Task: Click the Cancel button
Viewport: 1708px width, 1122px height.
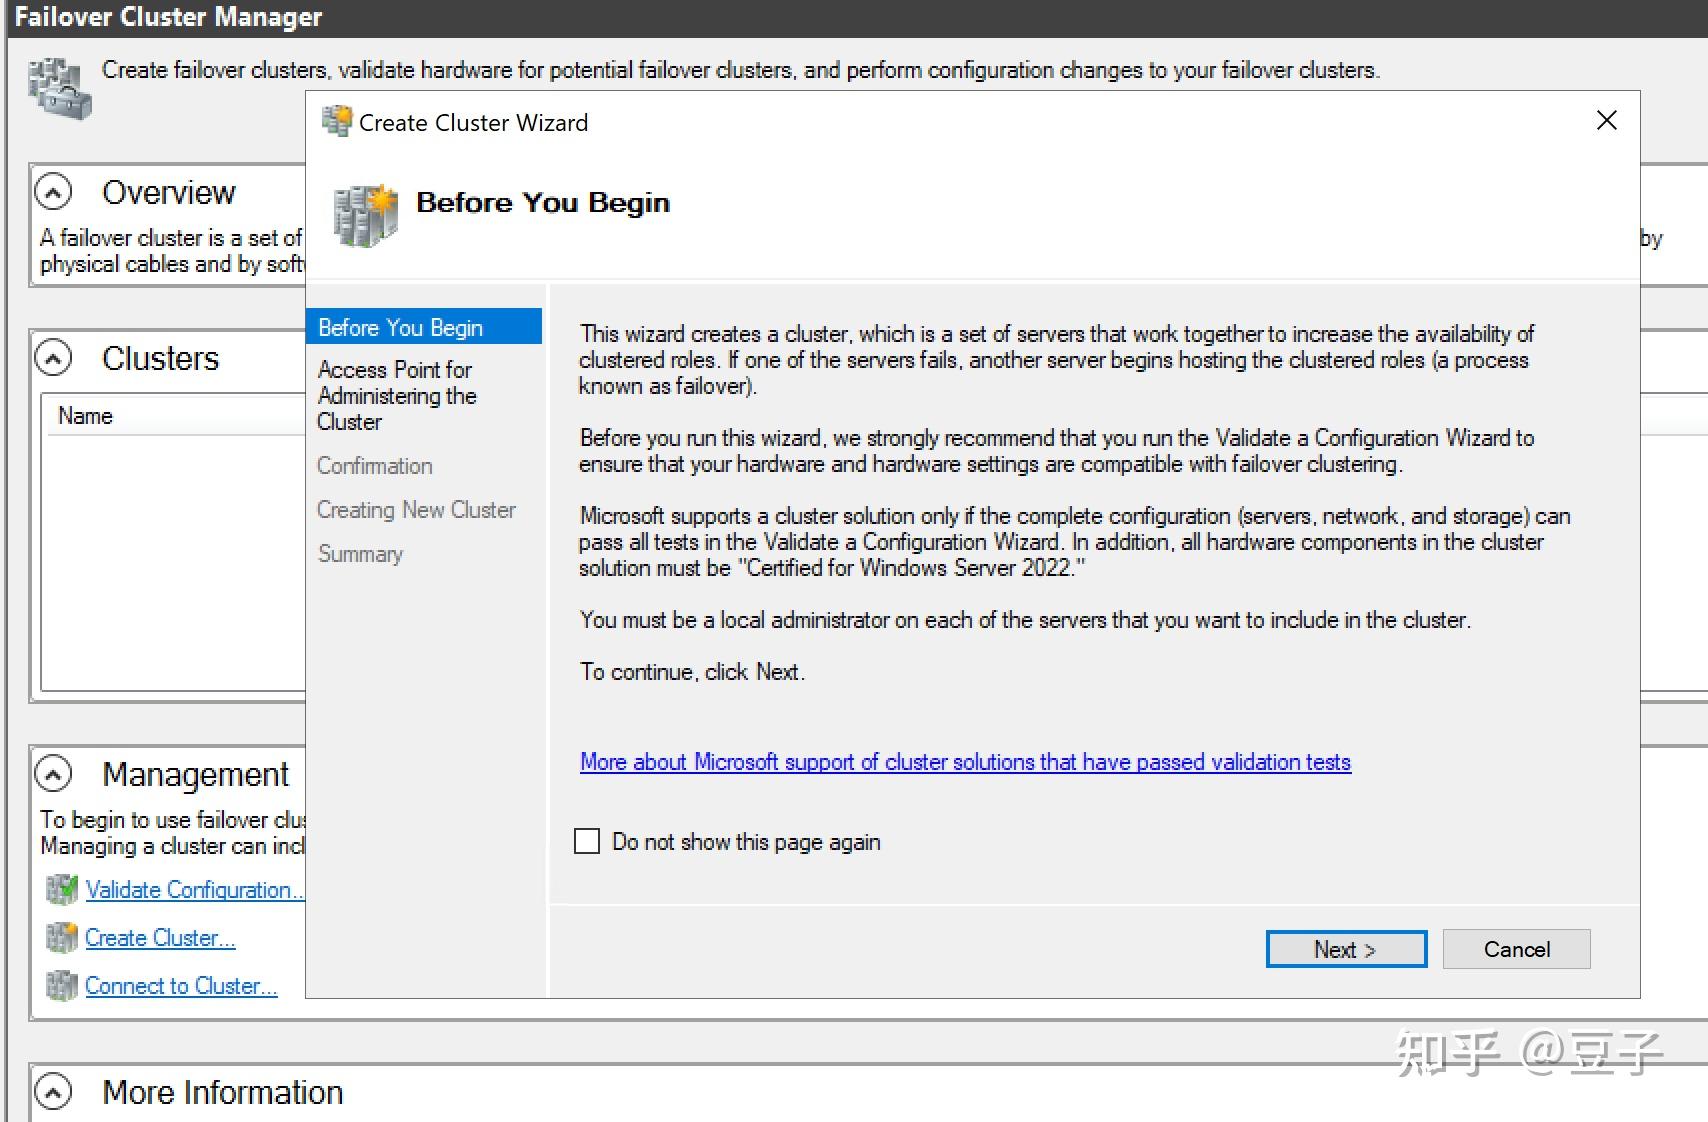Action: pyautogui.click(x=1516, y=949)
